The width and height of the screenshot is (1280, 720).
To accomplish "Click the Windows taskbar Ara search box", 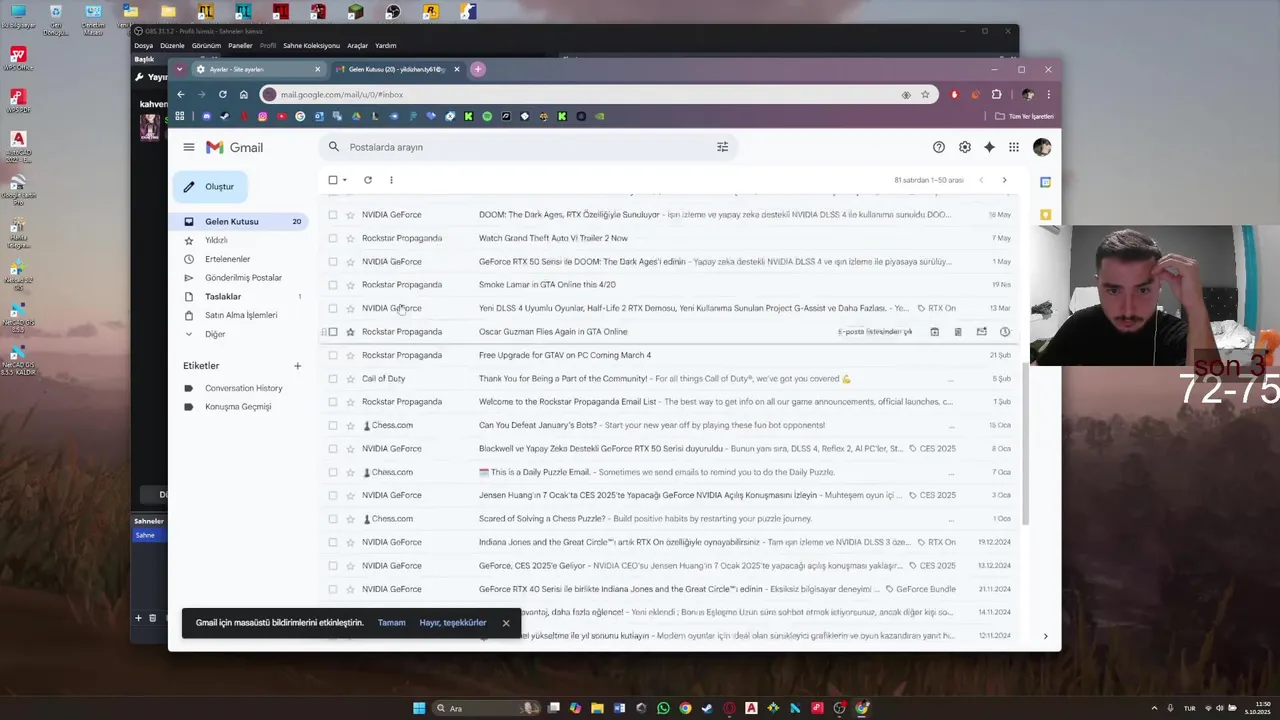I will click(487, 708).
